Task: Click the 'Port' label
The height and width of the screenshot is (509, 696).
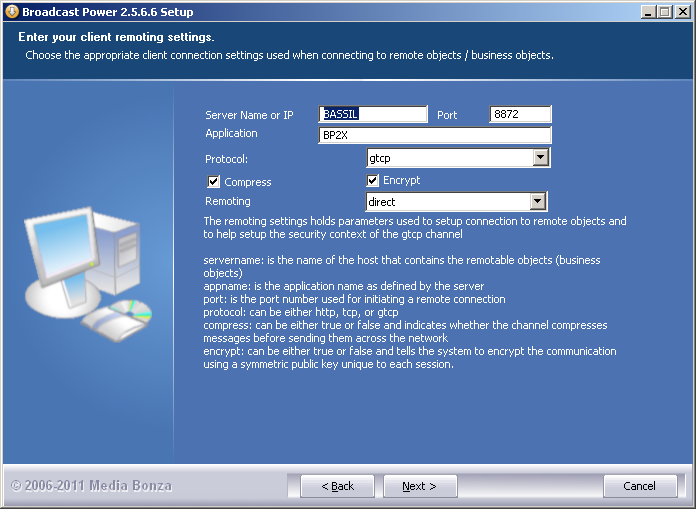Action: click(x=447, y=115)
